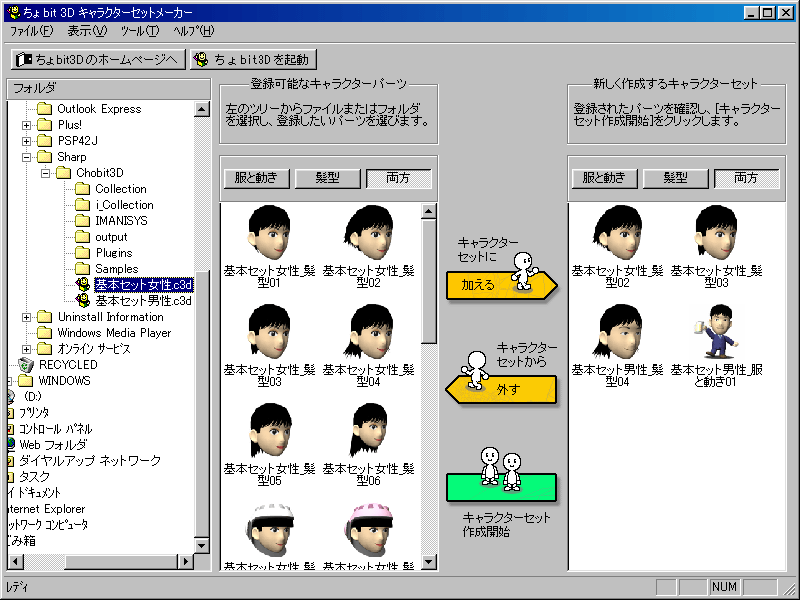The width and height of the screenshot is (800, 600).
Task: Click folder tree scroll left arrow
Action: tap(16, 562)
